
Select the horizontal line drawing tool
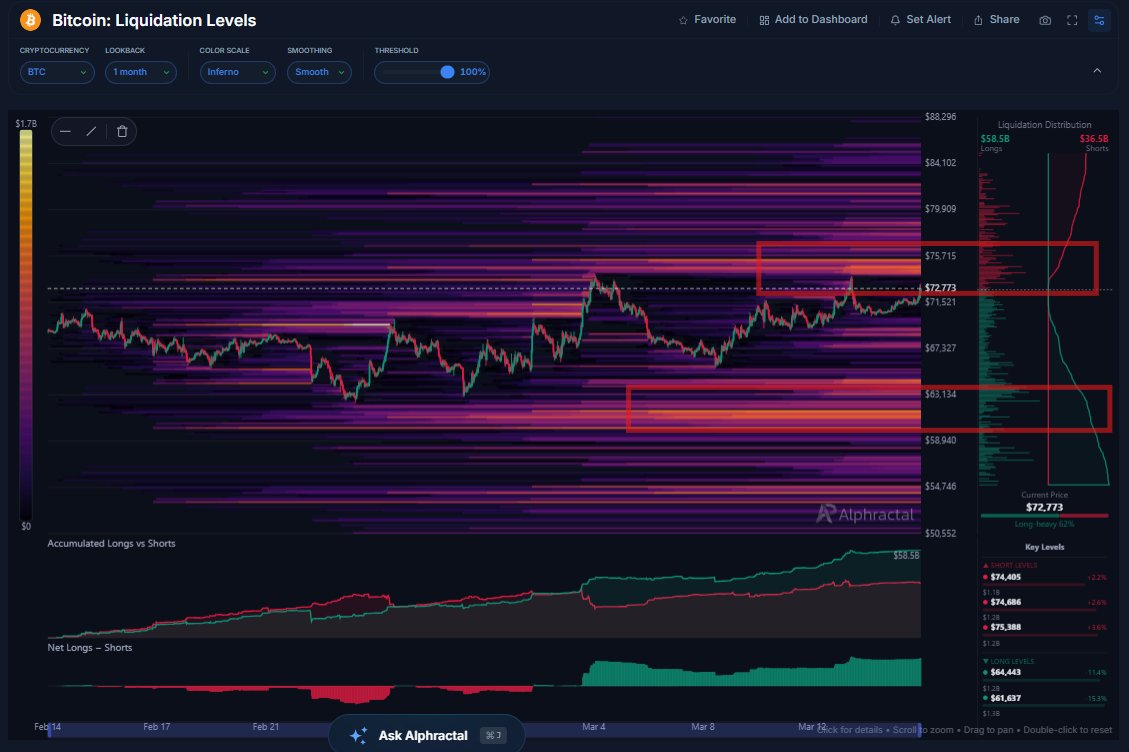pyautogui.click(x=66, y=132)
